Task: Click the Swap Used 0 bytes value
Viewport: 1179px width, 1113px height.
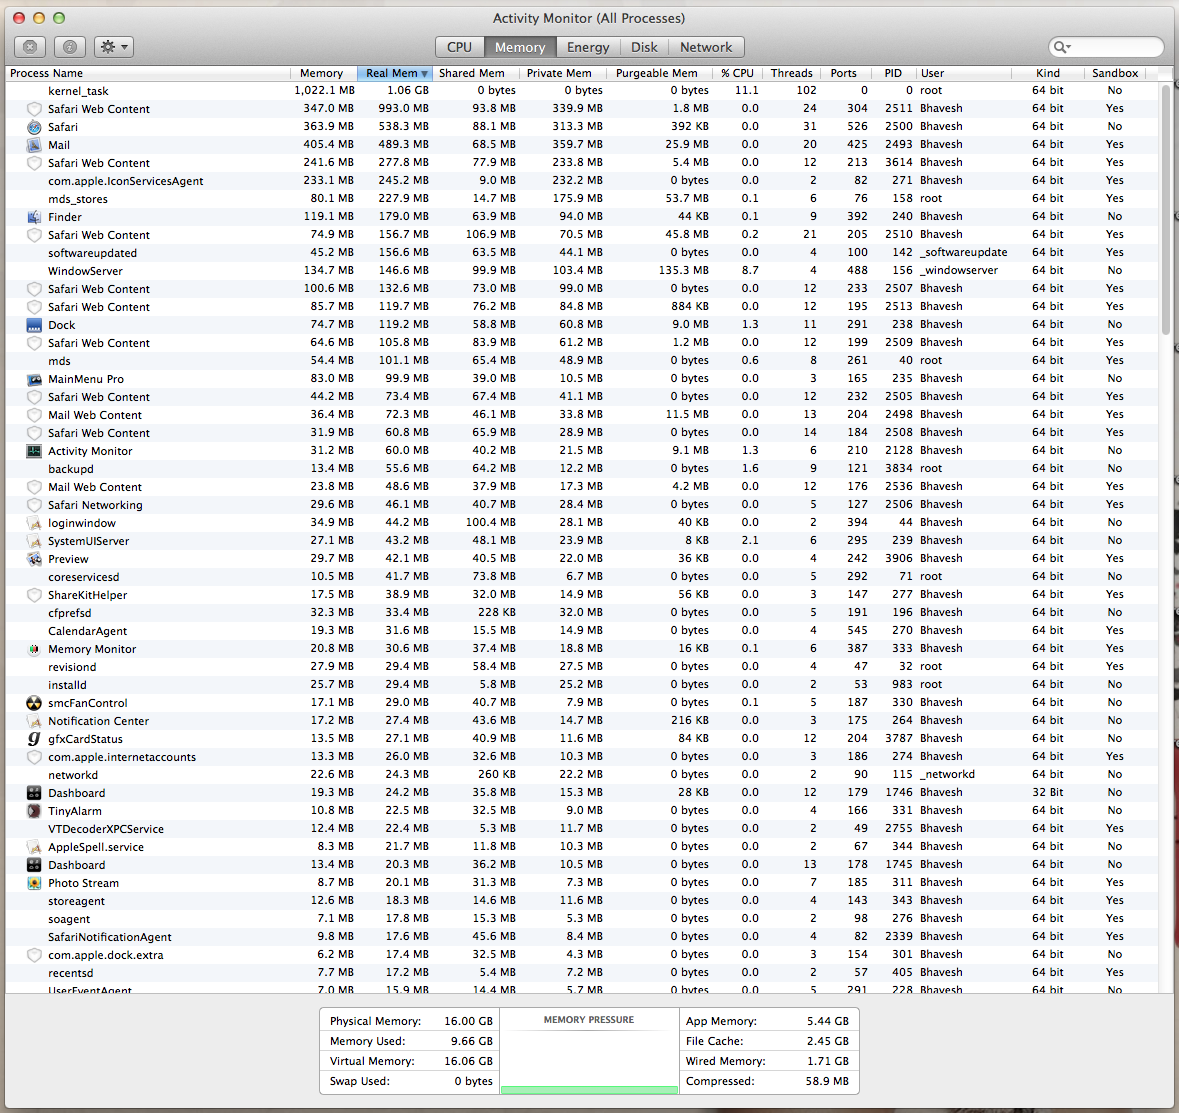Action: pyautogui.click(x=474, y=1081)
